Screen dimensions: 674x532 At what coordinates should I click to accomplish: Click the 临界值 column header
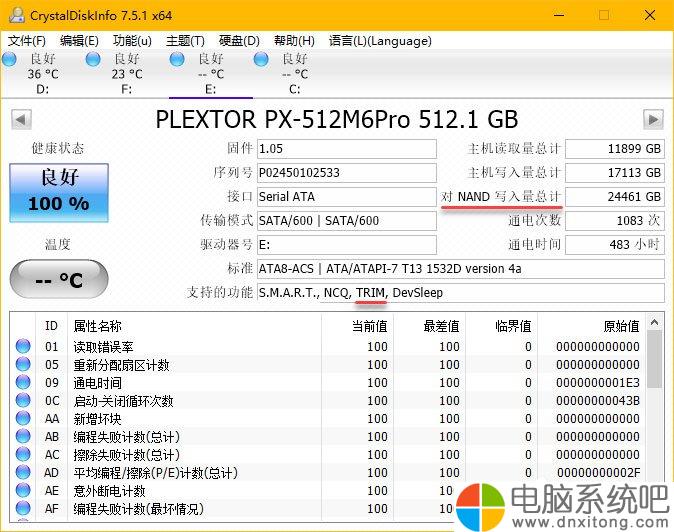click(x=501, y=326)
